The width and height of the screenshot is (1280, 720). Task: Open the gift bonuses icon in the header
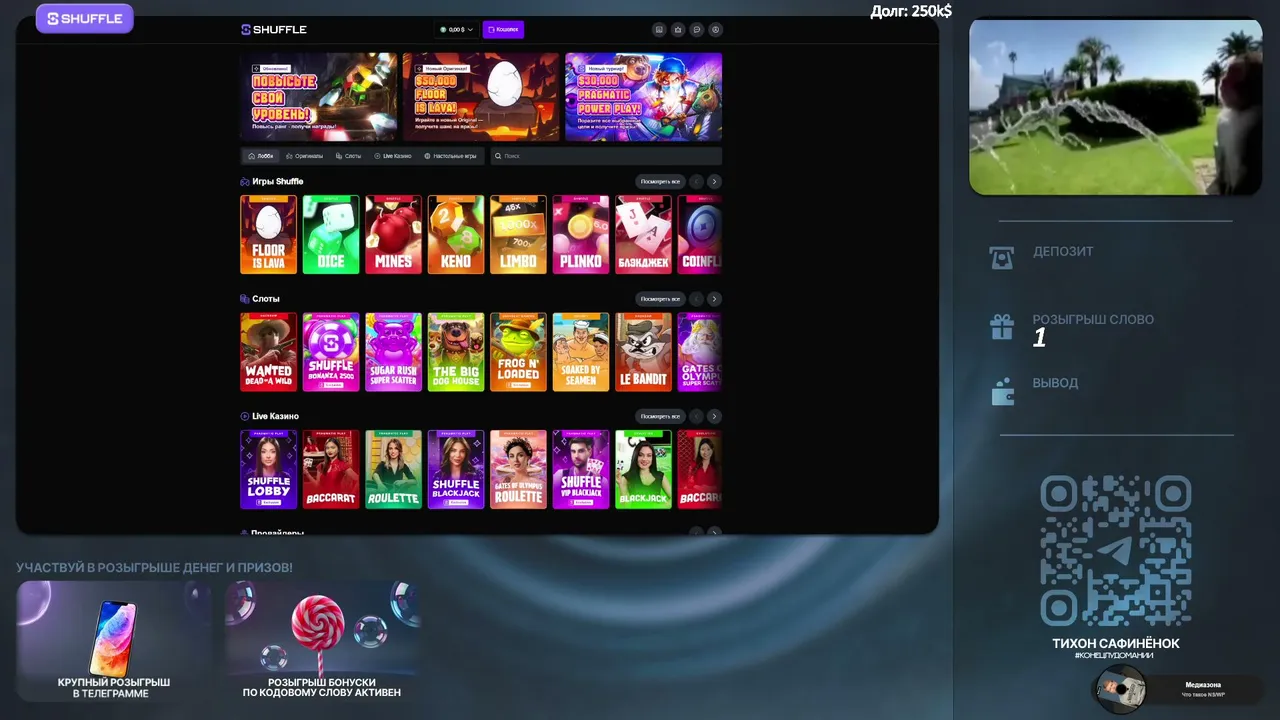click(x=678, y=30)
